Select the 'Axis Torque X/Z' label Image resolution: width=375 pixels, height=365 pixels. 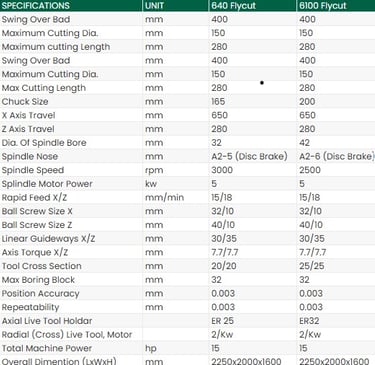35,252
